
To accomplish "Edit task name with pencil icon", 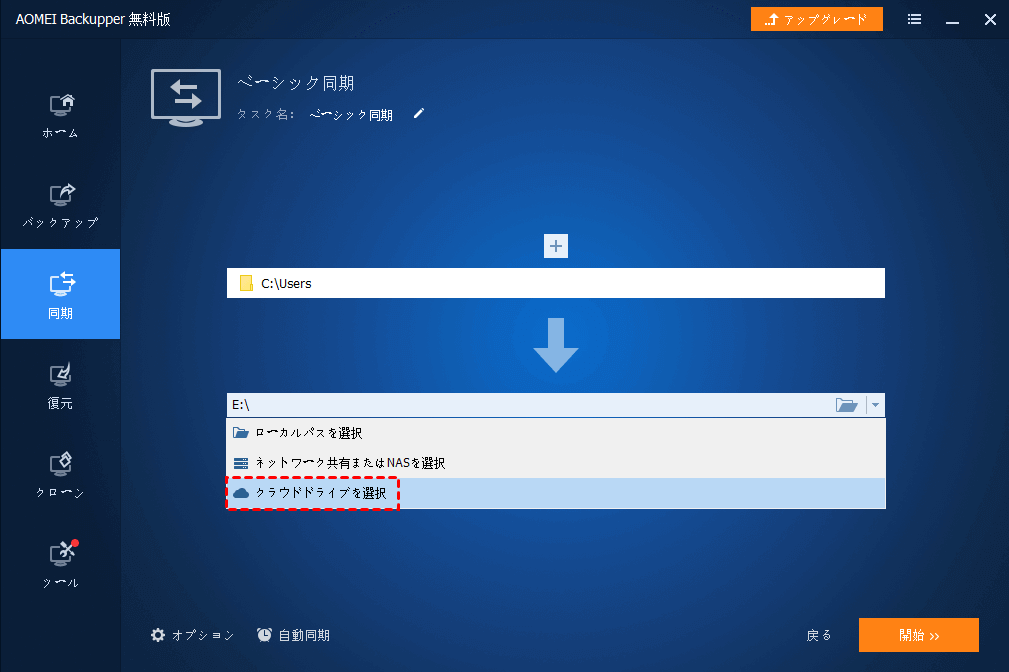I will tap(419, 114).
